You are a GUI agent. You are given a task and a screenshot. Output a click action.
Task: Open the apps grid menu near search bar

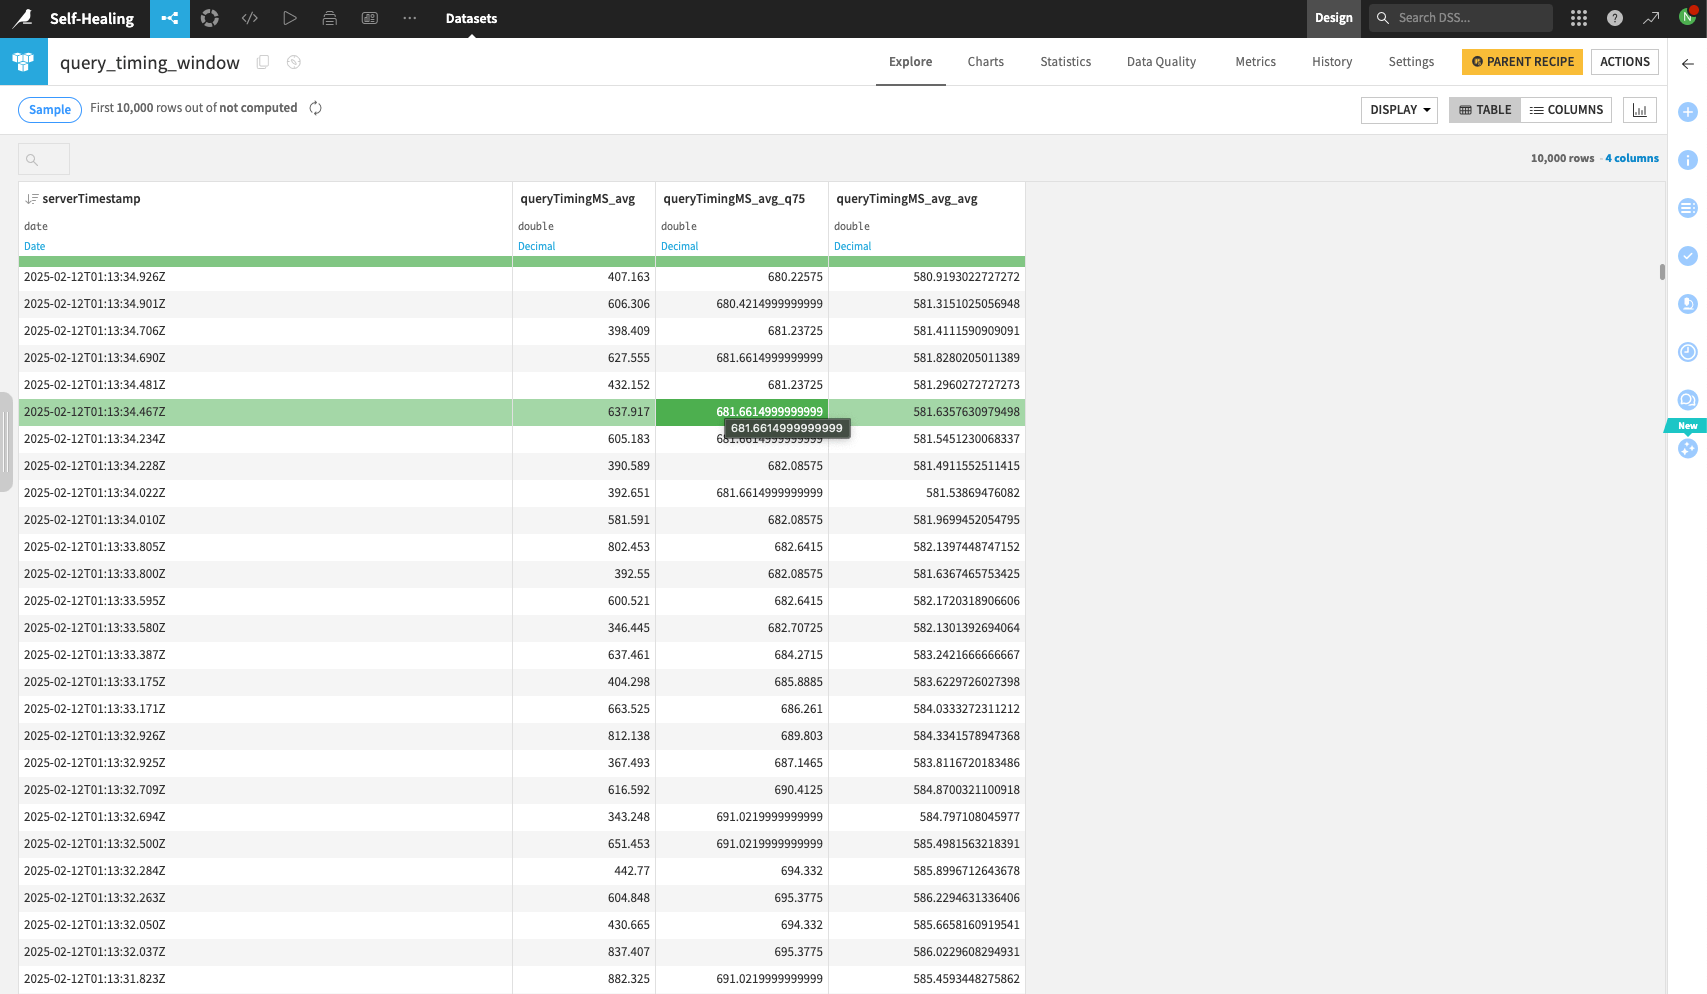[x=1578, y=18]
